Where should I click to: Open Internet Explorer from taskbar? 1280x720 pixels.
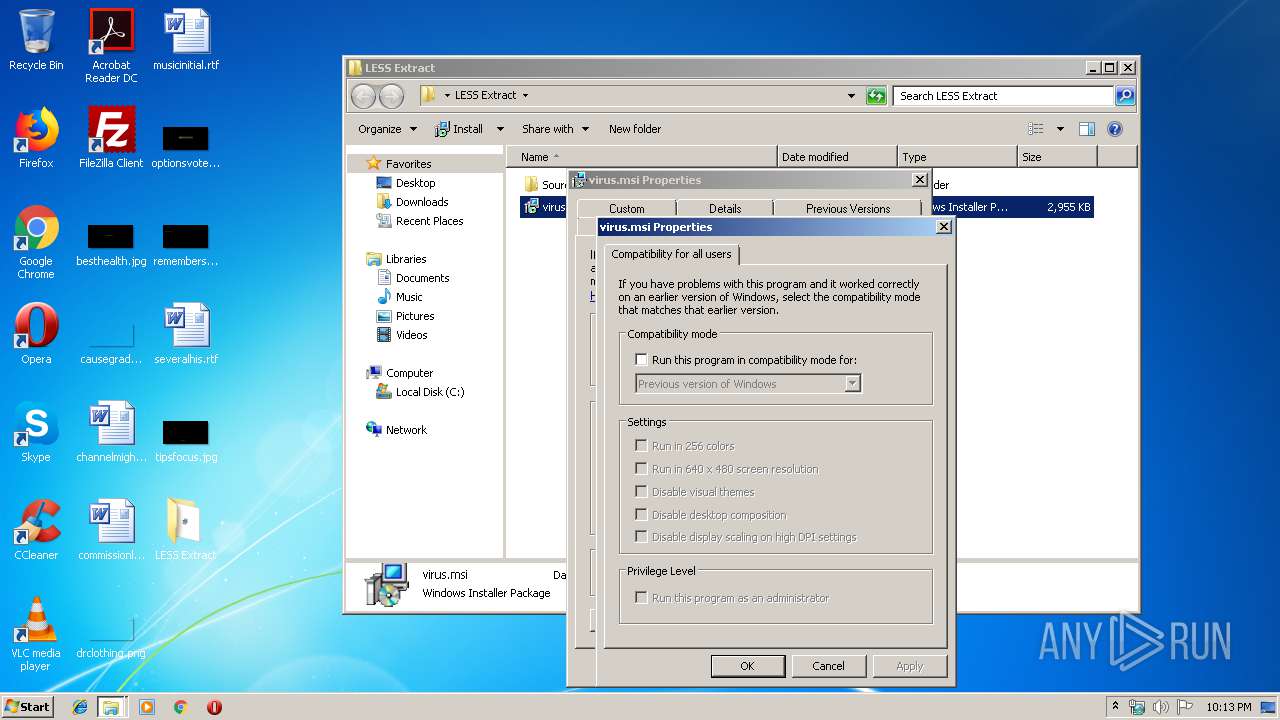coord(80,707)
